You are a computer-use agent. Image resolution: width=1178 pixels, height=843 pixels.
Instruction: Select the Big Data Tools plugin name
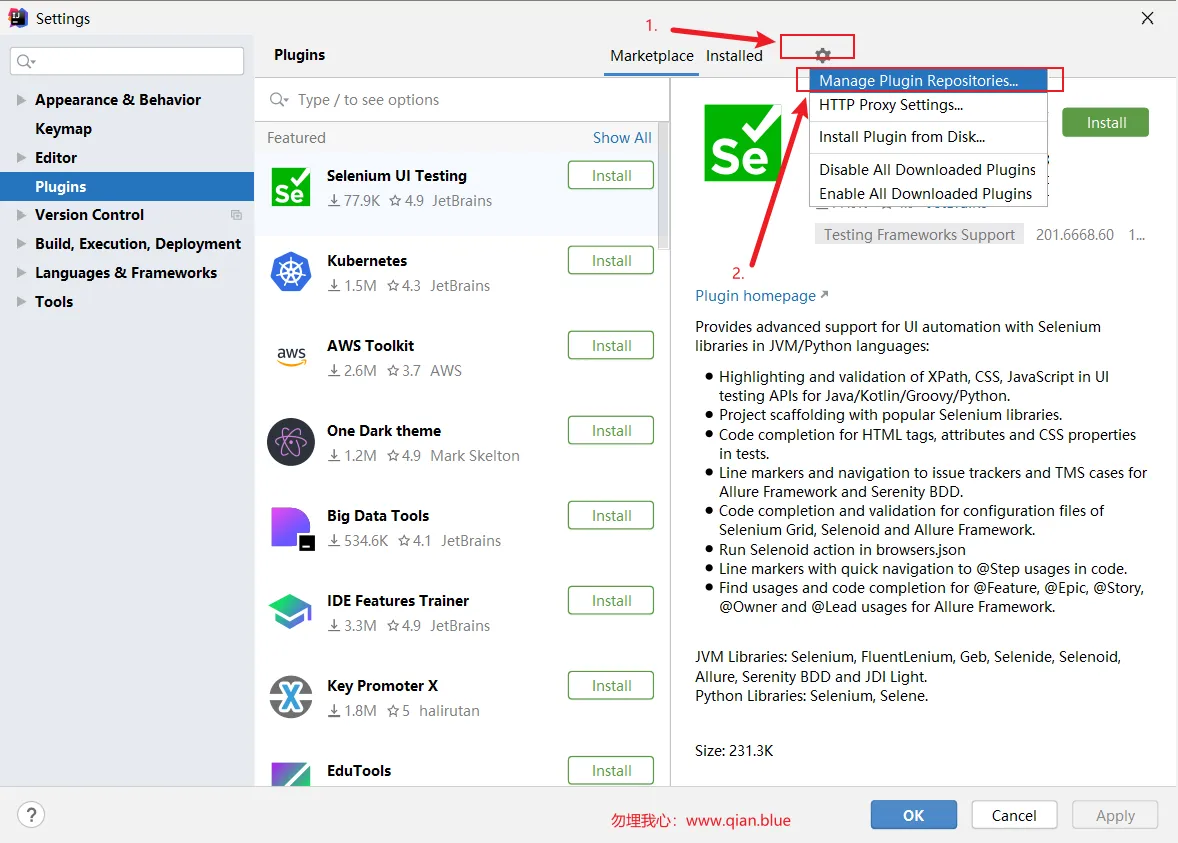pyautogui.click(x=378, y=515)
